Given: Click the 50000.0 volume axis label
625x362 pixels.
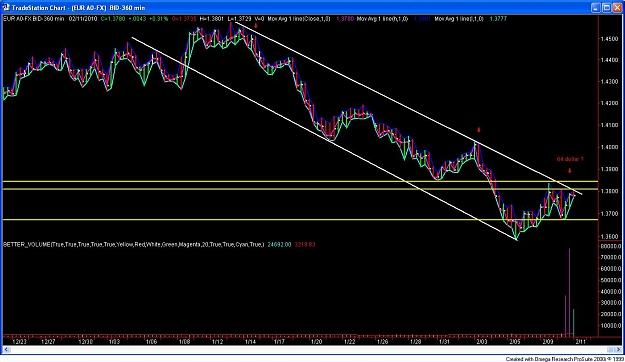Looking at the screenshot, I should pos(610,280).
